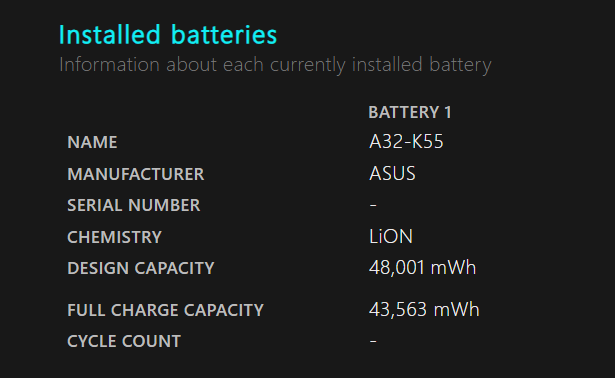This screenshot has width=615, height=378.
Task: Click the Installed batteries heading
Action: (168, 35)
